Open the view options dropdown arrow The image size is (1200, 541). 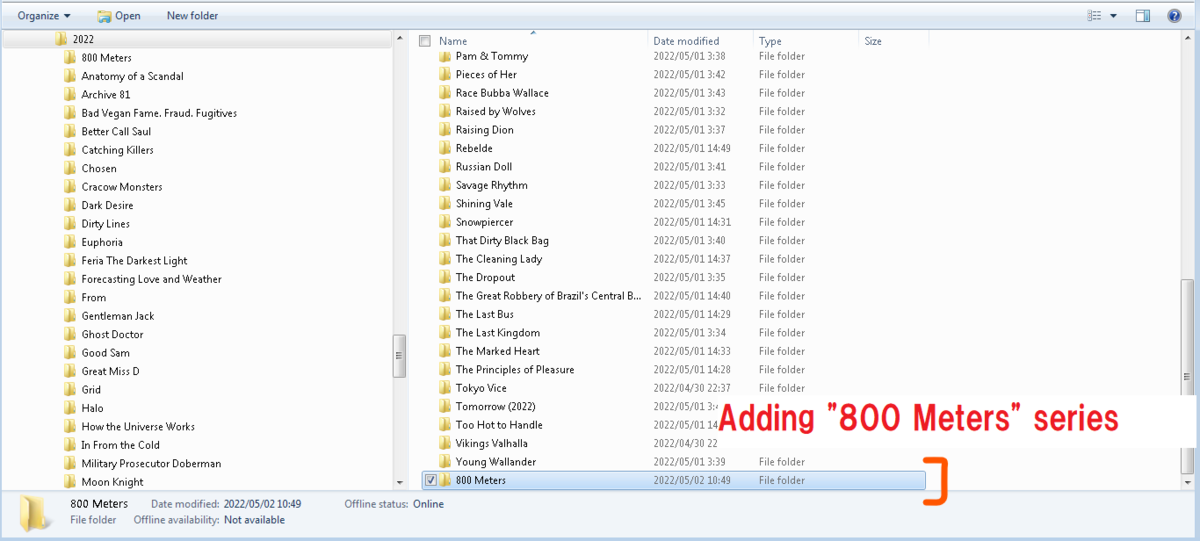[x=1113, y=16]
